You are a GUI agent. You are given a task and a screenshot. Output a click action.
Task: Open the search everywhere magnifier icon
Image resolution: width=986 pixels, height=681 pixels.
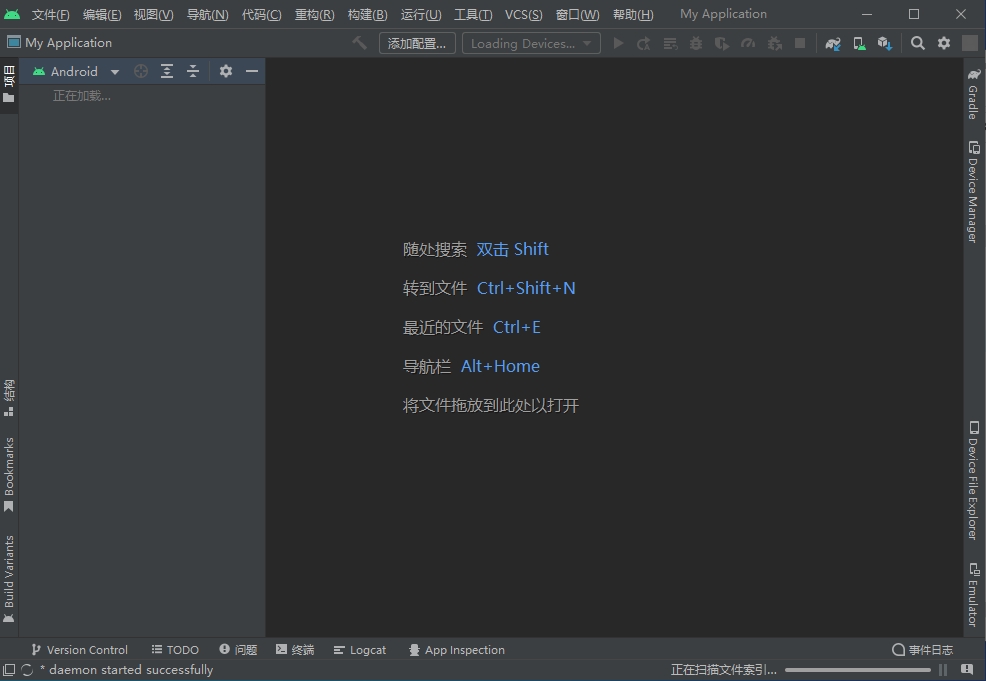click(x=917, y=43)
